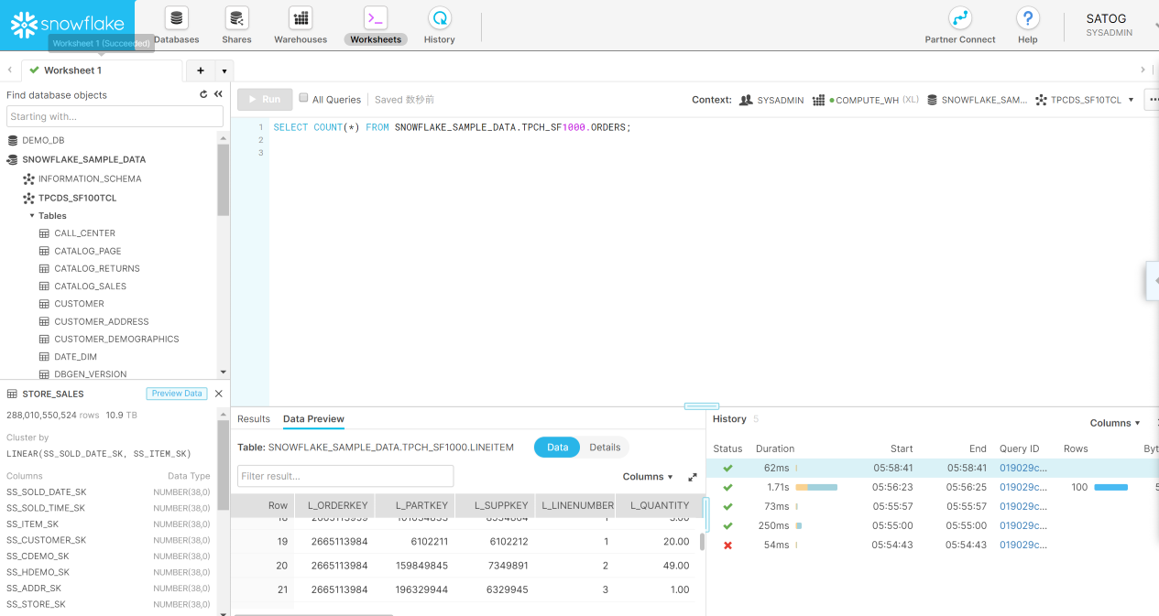Image resolution: width=1159 pixels, height=616 pixels.
Task: Change the SNOWFLAKE_SAM... database context
Action: tap(977, 100)
